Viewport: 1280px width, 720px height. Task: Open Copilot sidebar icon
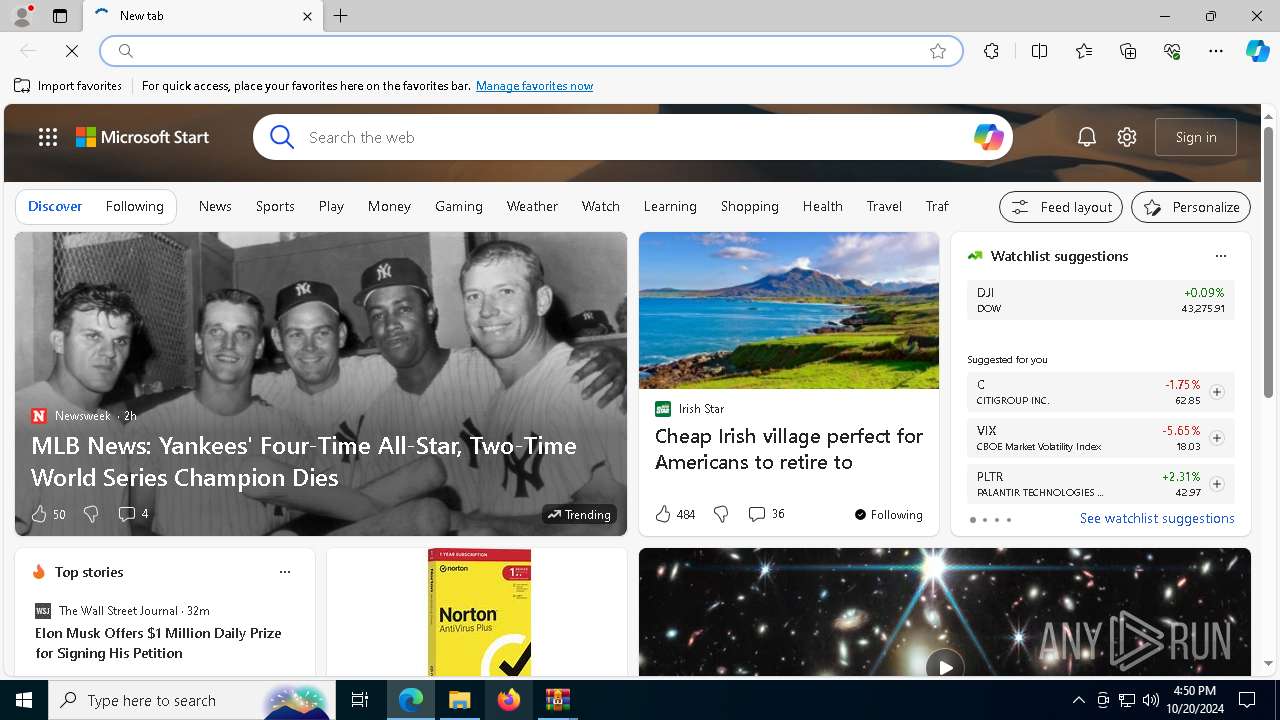point(1257,51)
